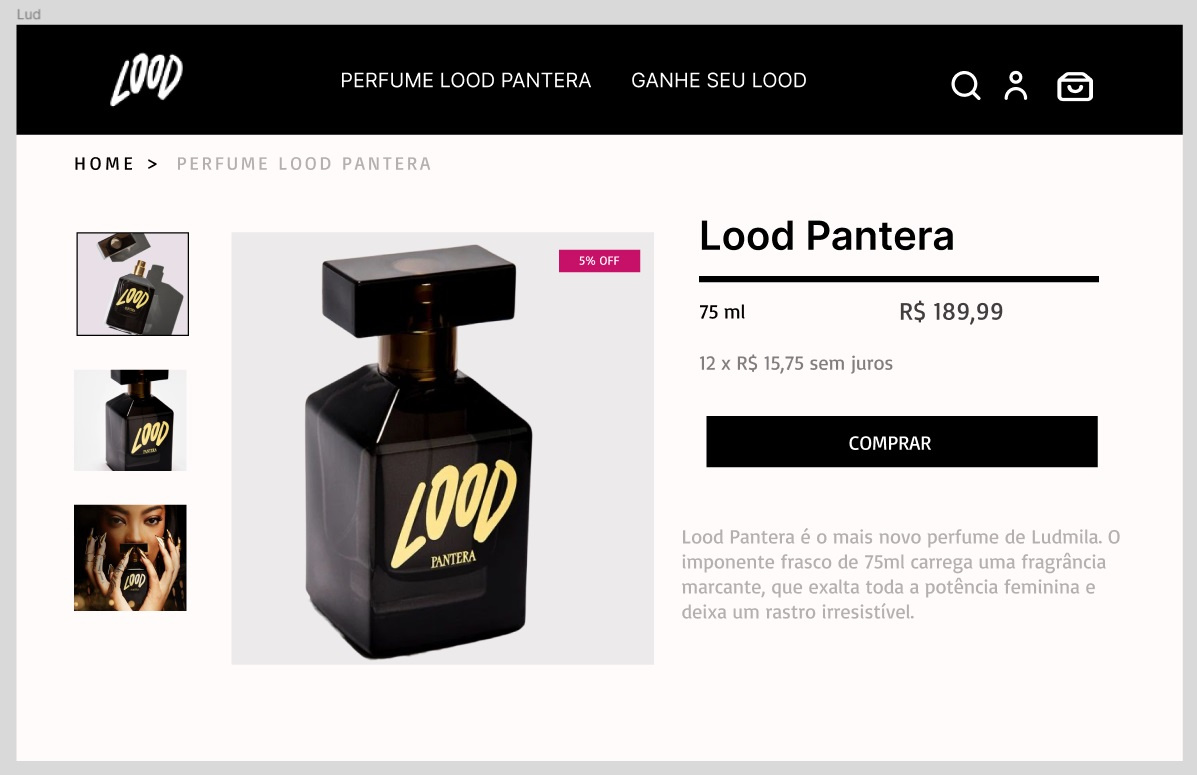Open the search icon in the header
1197x775 pixels.
(965, 86)
